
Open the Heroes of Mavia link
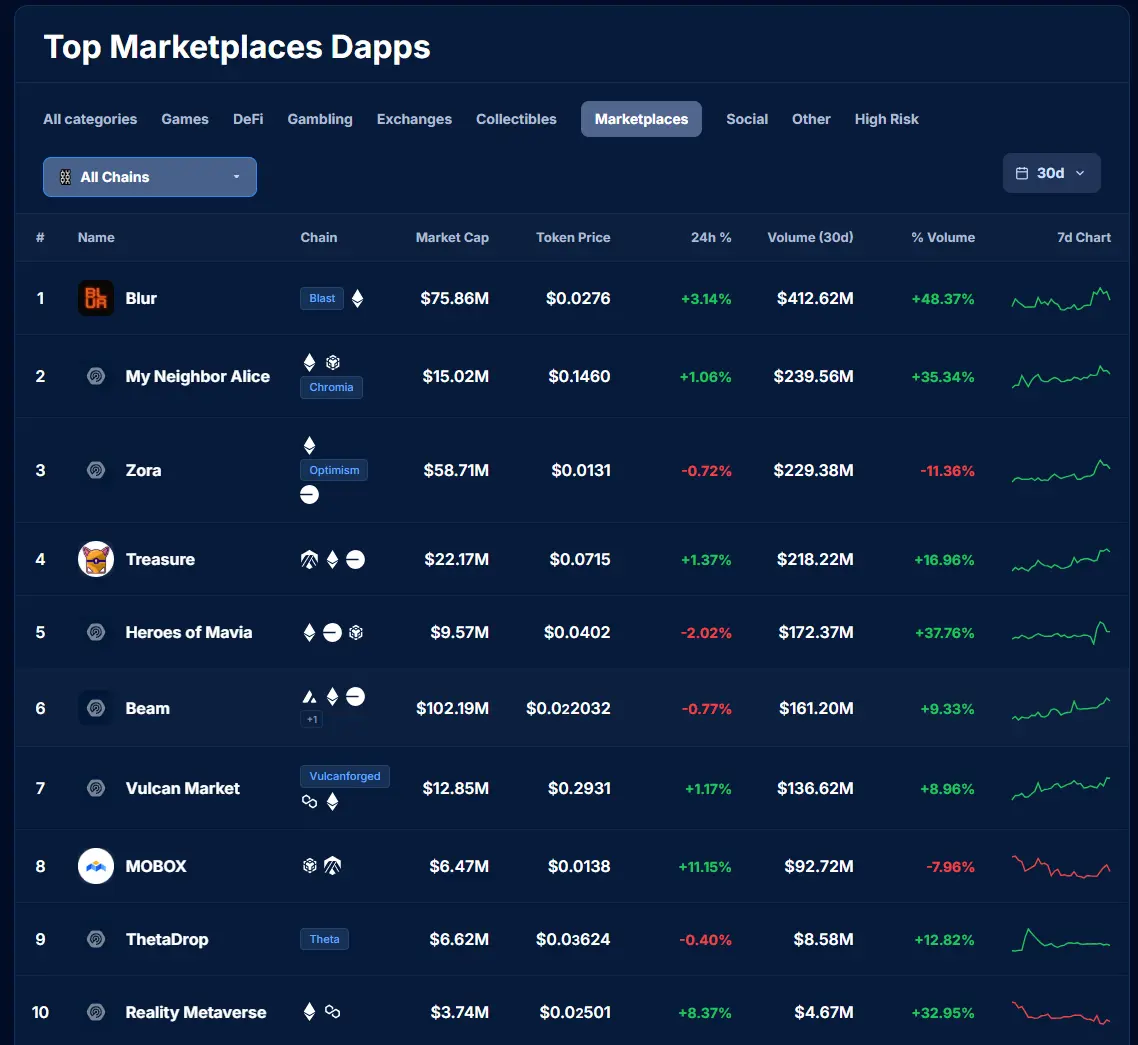pyautogui.click(x=189, y=632)
